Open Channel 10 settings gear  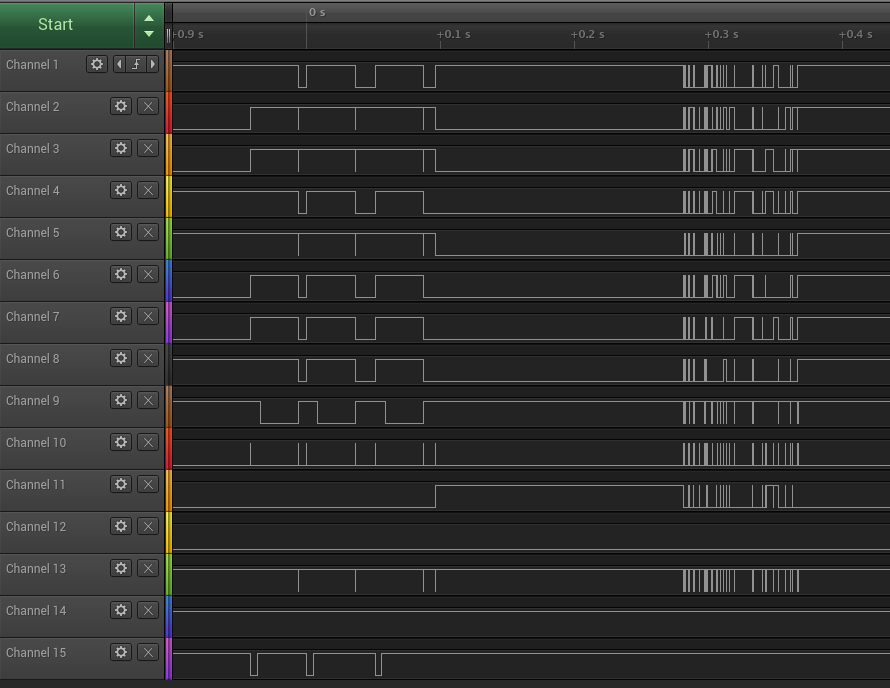[x=121, y=442]
